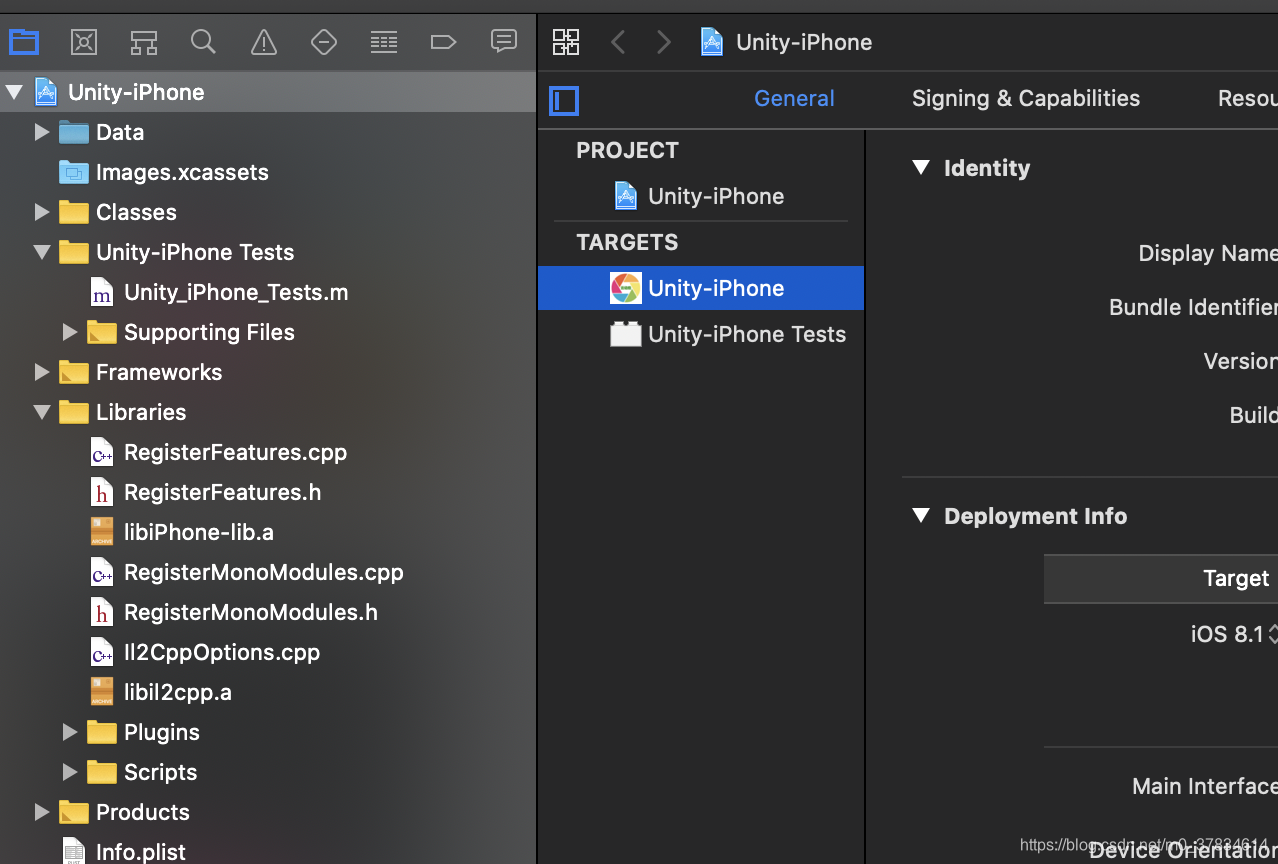
Task: Collapse the Identity section
Action: point(921,168)
